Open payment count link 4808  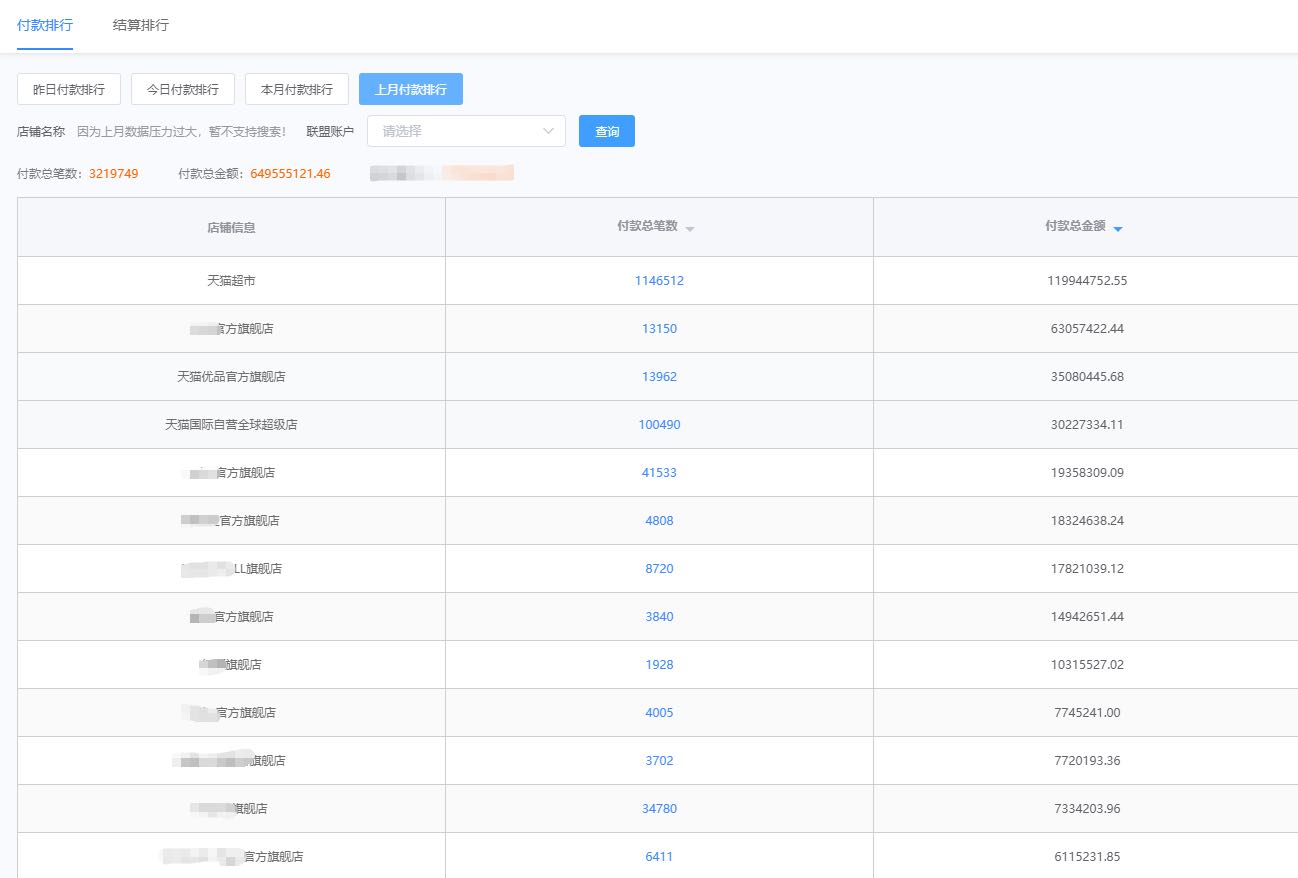(660, 521)
